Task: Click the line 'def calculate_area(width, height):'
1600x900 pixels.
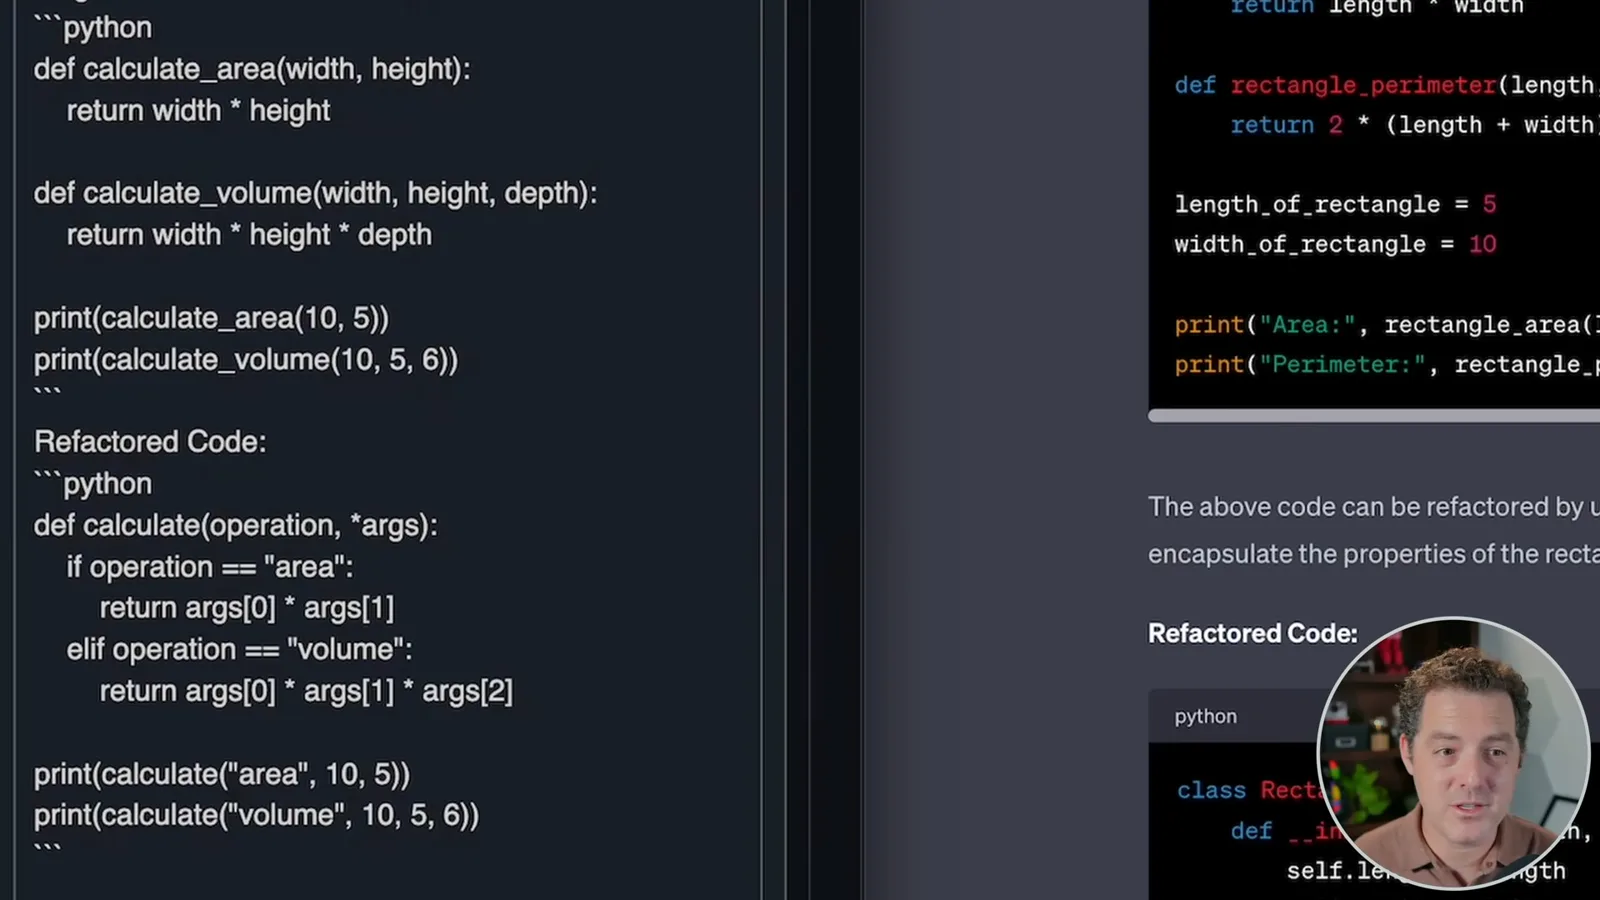Action: [252, 69]
